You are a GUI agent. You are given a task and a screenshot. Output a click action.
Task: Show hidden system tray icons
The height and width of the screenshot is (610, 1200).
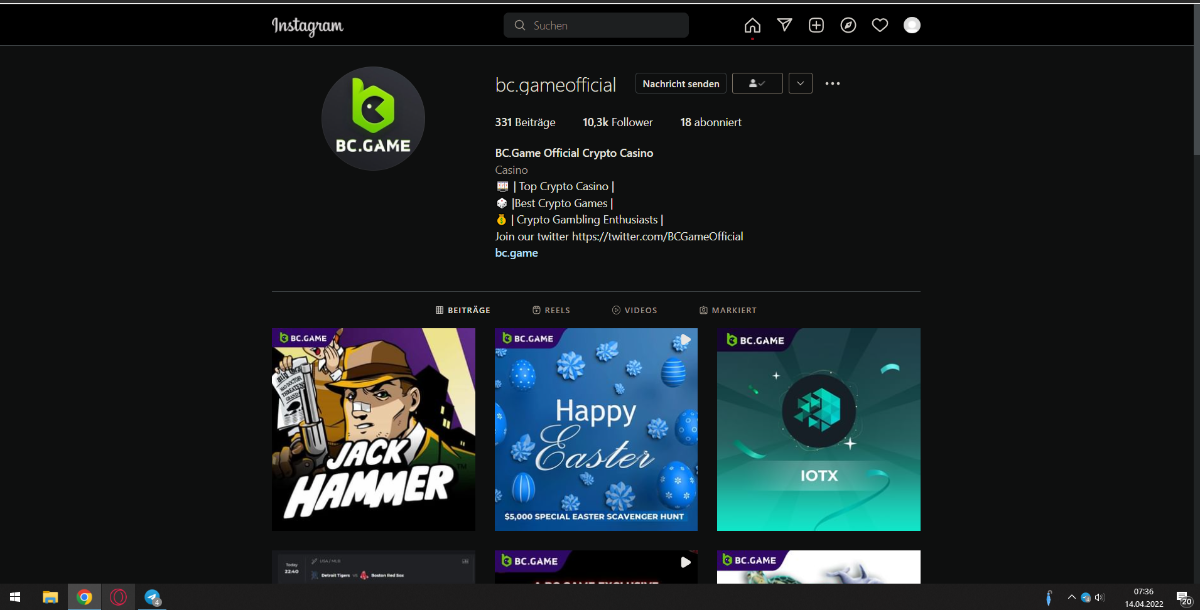1071,597
